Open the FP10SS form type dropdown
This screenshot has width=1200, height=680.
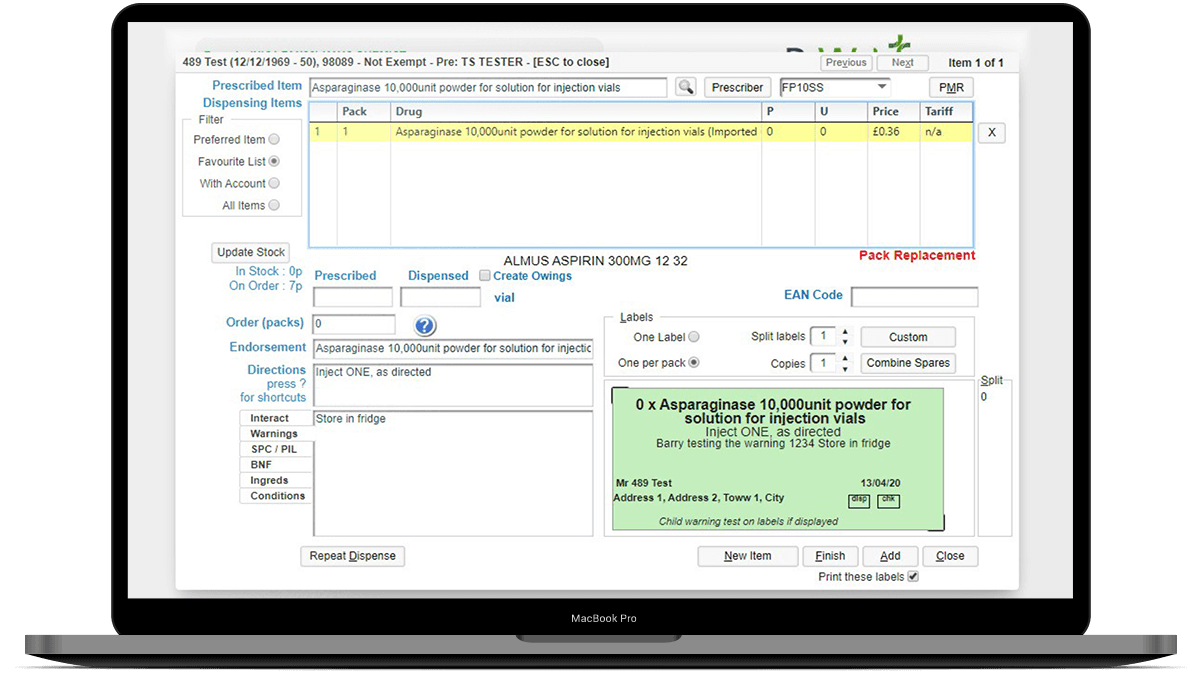point(881,88)
